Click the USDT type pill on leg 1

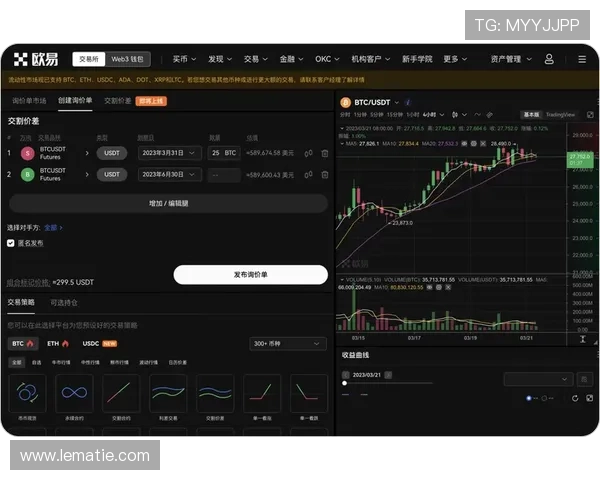click(x=112, y=153)
